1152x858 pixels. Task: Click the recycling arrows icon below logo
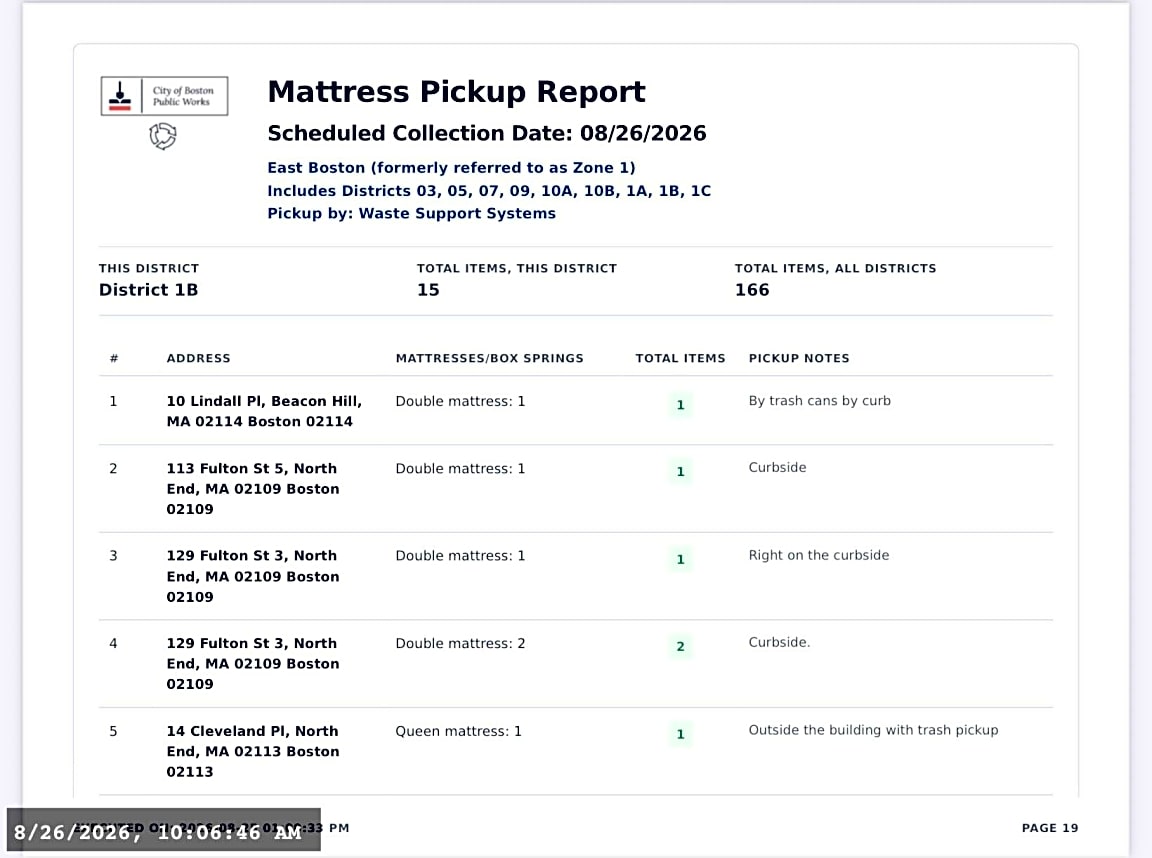pos(163,136)
